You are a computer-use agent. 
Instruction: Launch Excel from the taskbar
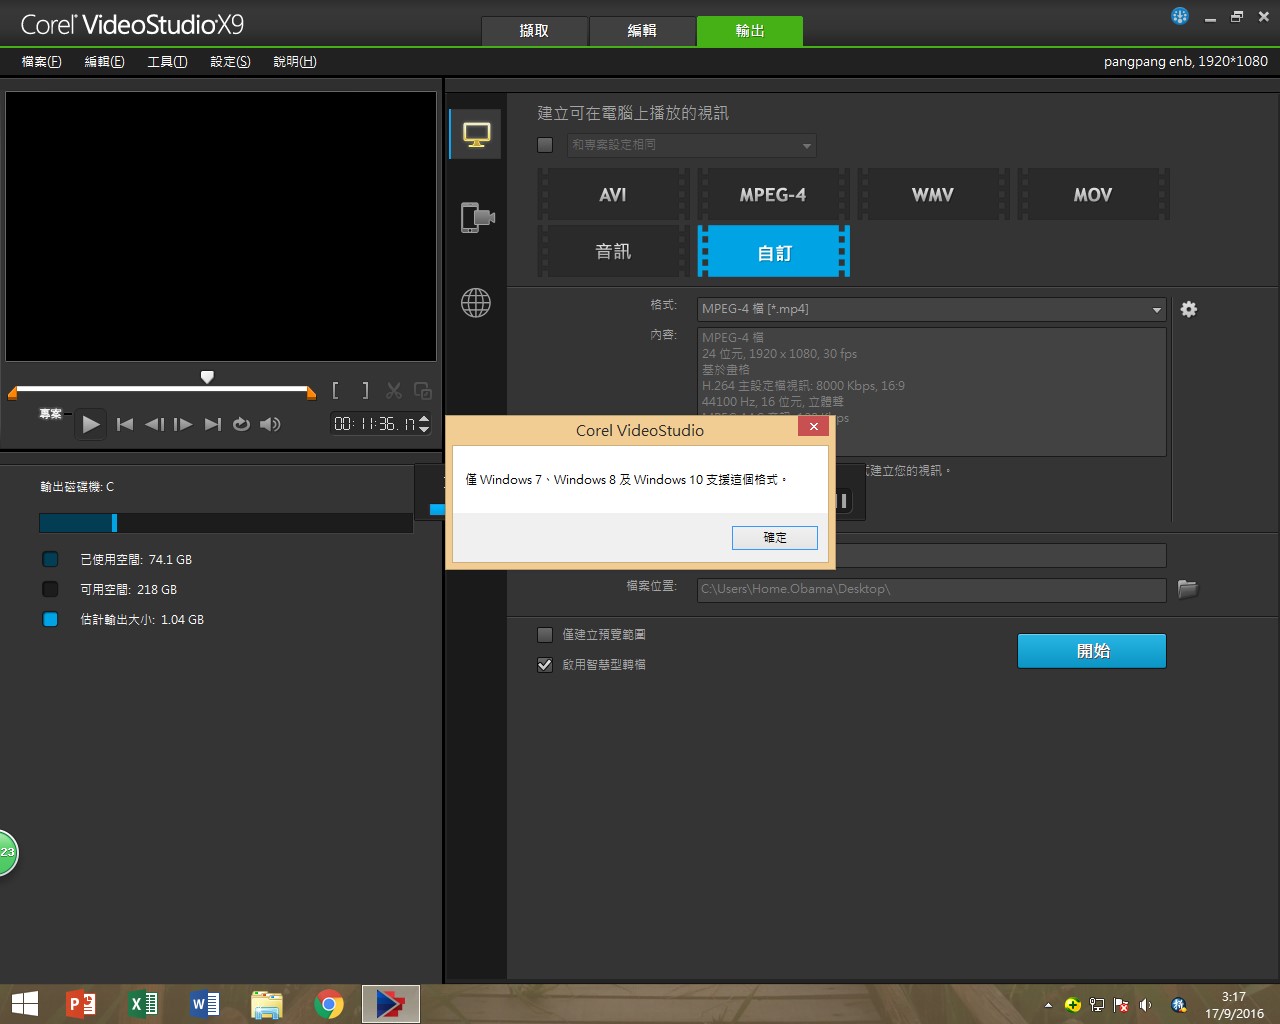coord(143,1004)
